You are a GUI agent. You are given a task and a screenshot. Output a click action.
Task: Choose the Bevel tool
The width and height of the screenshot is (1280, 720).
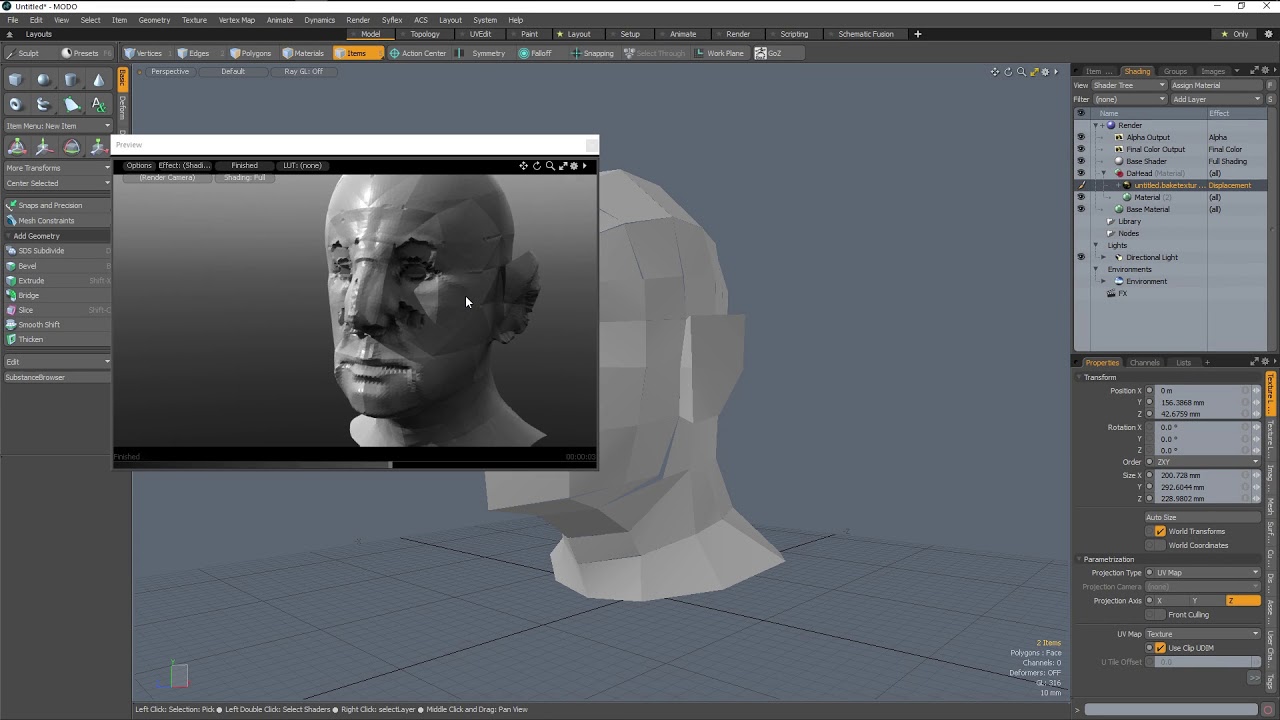(x=57, y=266)
